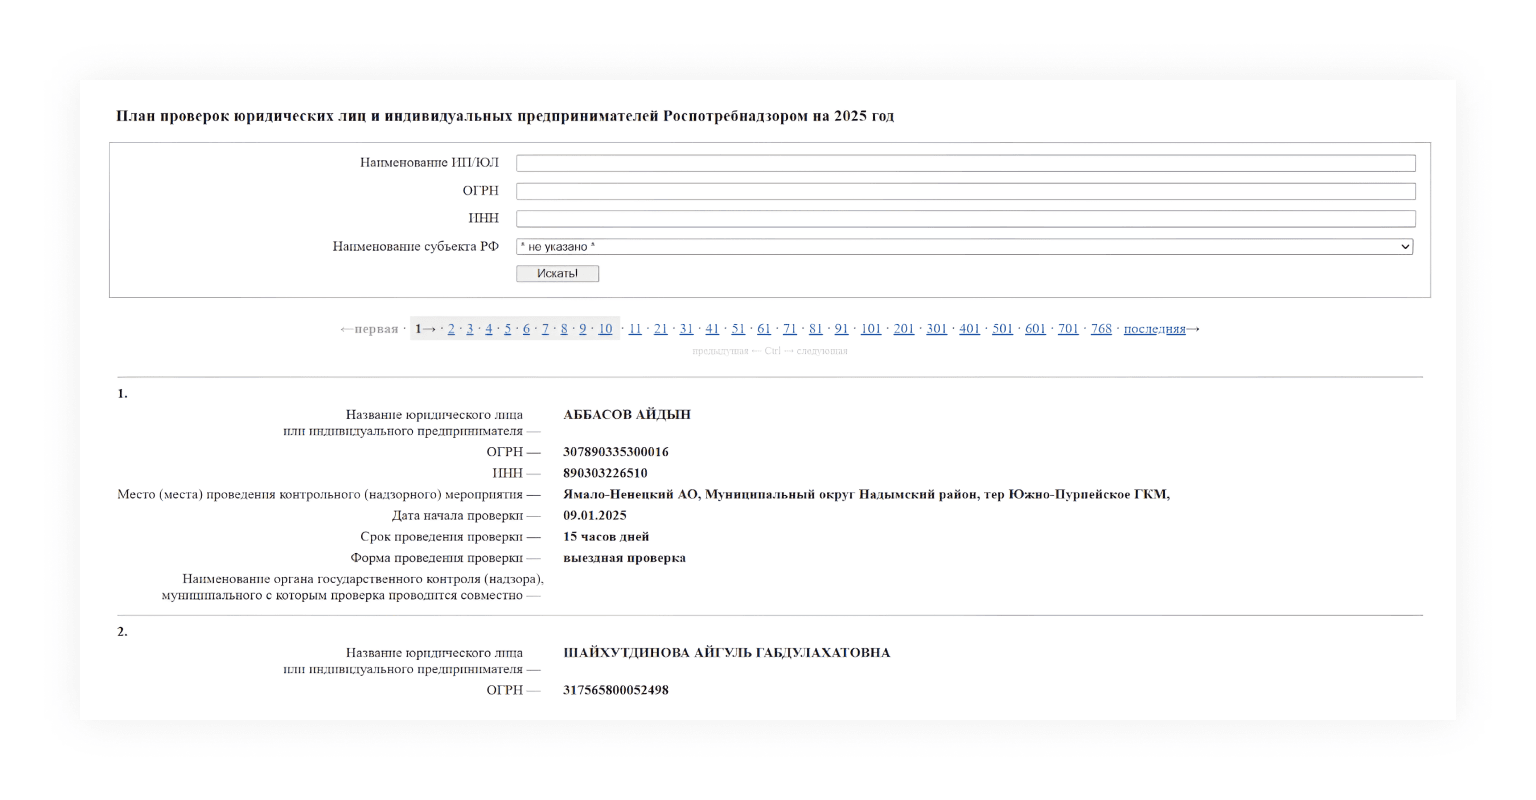The width and height of the screenshot is (1536, 800).
Task: Select the duration text 15 часов дней
Action: 606,537
